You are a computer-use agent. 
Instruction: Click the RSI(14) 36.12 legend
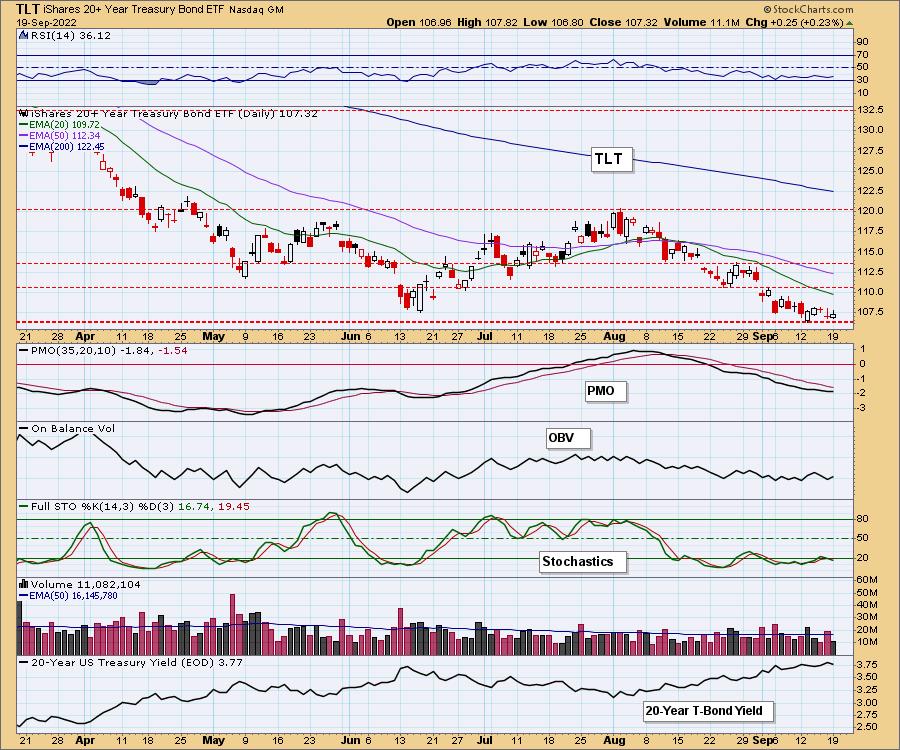pyautogui.click(x=71, y=36)
